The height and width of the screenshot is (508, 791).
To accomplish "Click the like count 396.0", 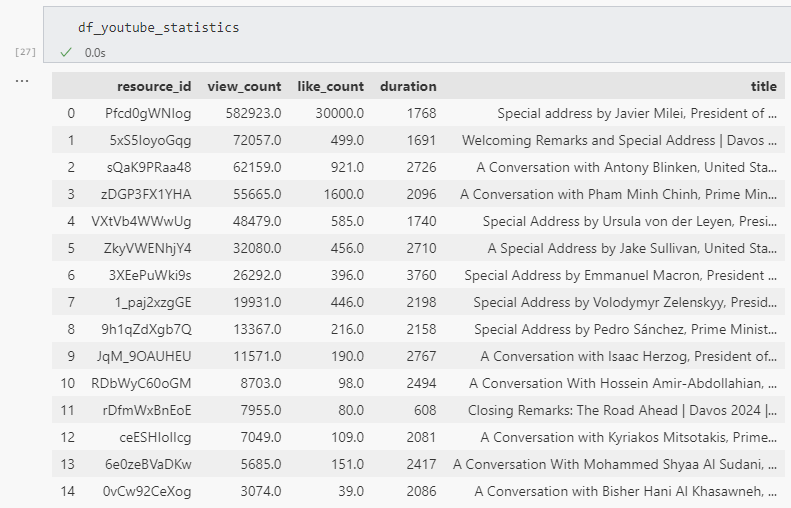I will [347, 275].
